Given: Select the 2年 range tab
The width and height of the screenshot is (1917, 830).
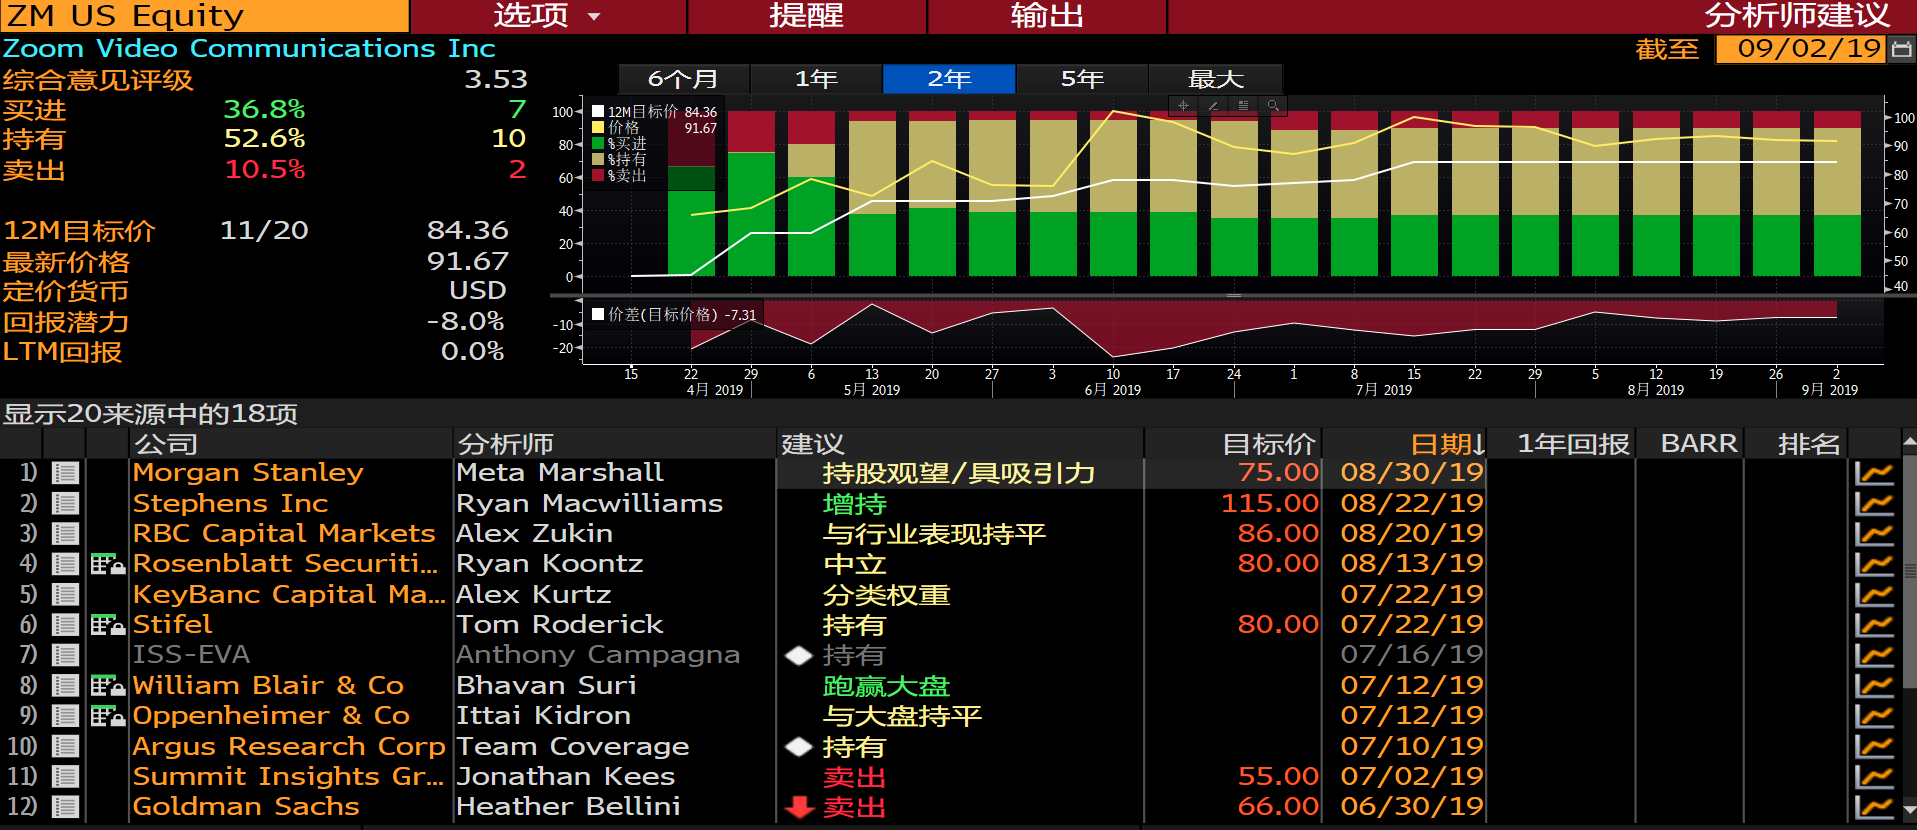Looking at the screenshot, I should (949, 79).
